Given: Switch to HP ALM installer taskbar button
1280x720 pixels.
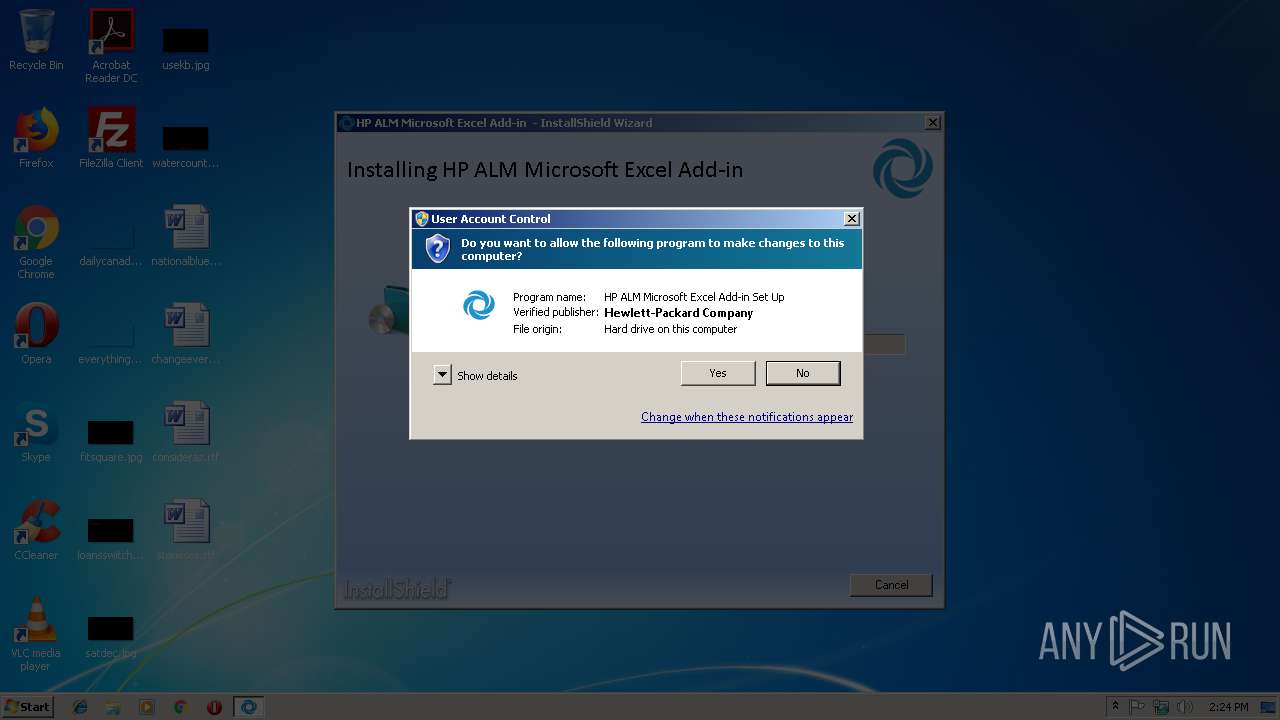Looking at the screenshot, I should pyautogui.click(x=248, y=707).
